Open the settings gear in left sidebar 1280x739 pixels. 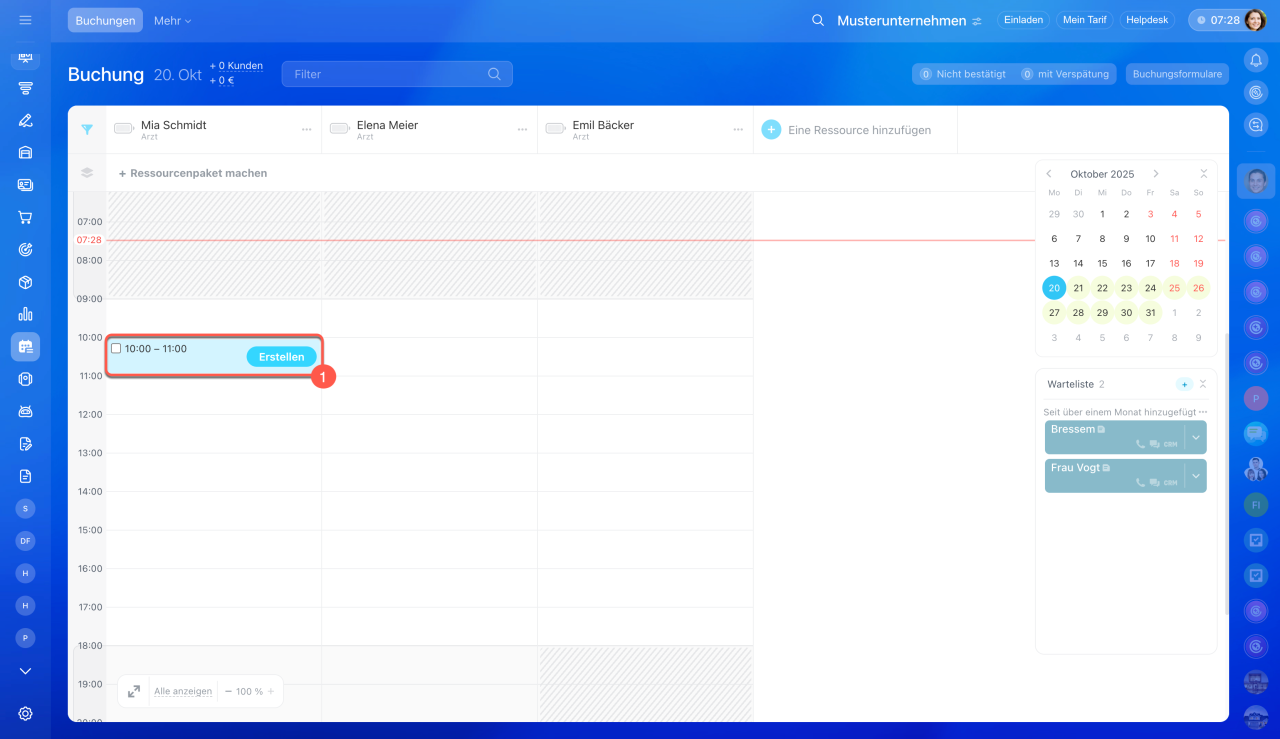point(25,713)
